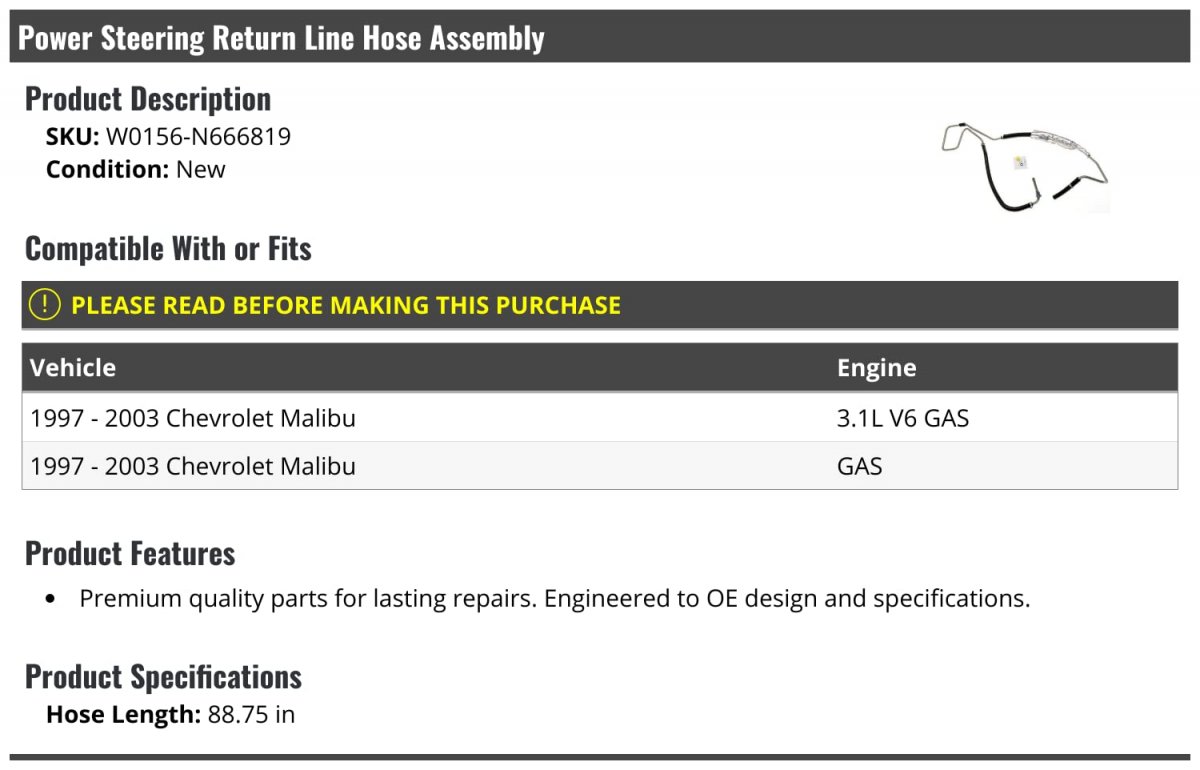Click the Hose Length label
Viewport: 1200px width, 770px height.
click(x=124, y=714)
